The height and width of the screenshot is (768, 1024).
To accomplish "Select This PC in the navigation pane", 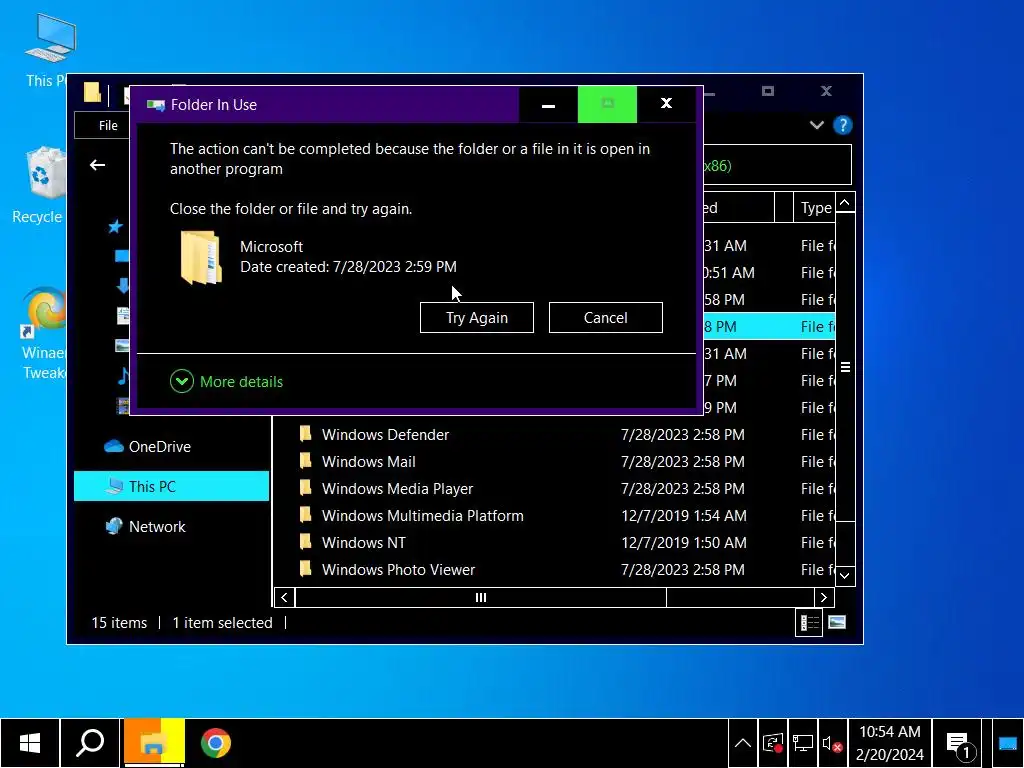I will pos(171,486).
